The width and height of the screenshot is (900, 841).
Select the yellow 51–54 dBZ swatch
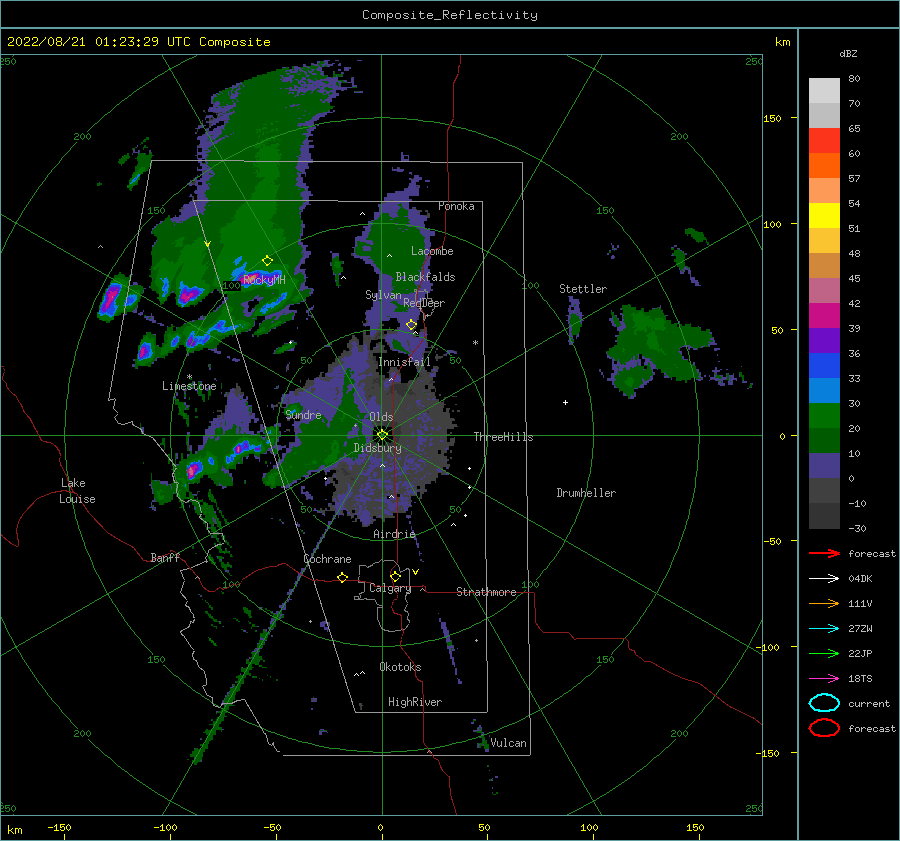824,216
